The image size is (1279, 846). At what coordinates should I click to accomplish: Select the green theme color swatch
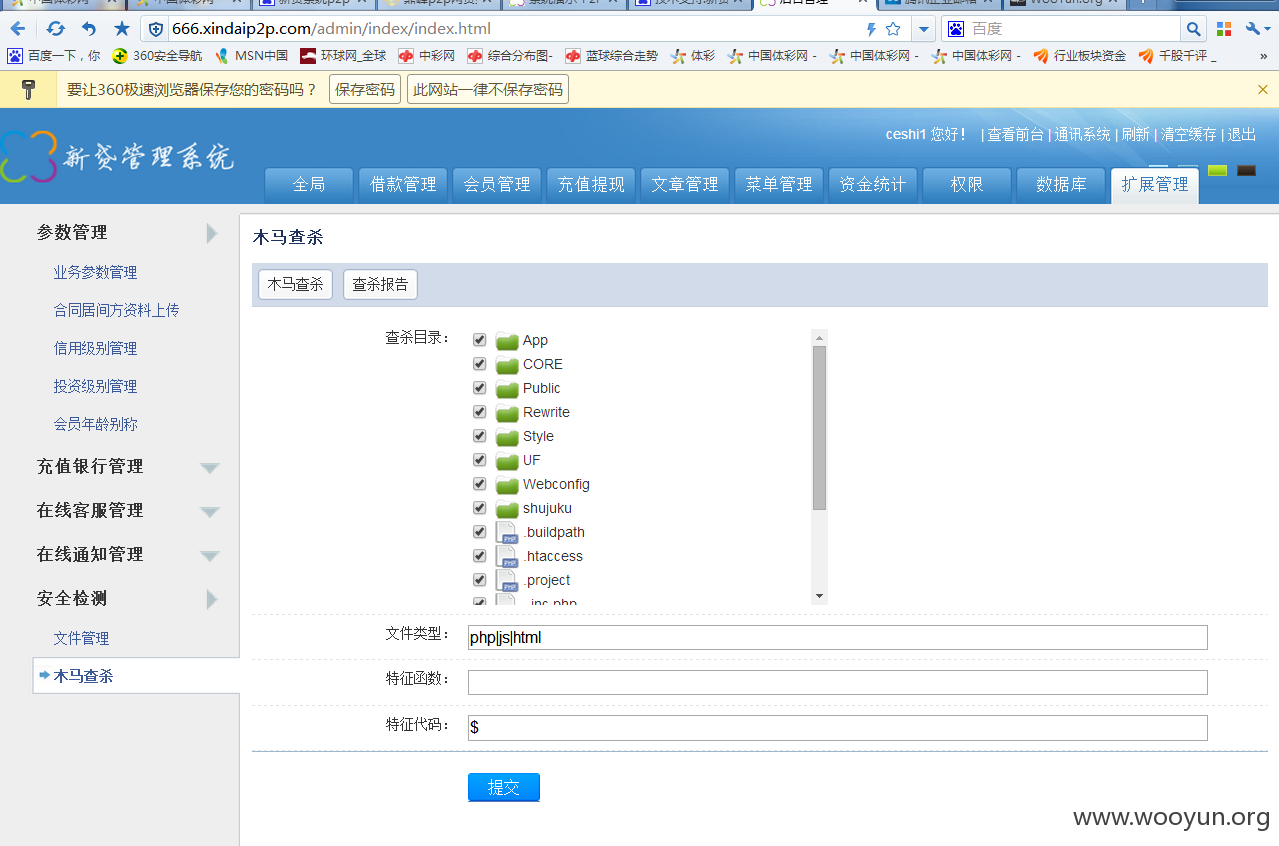click(1217, 170)
